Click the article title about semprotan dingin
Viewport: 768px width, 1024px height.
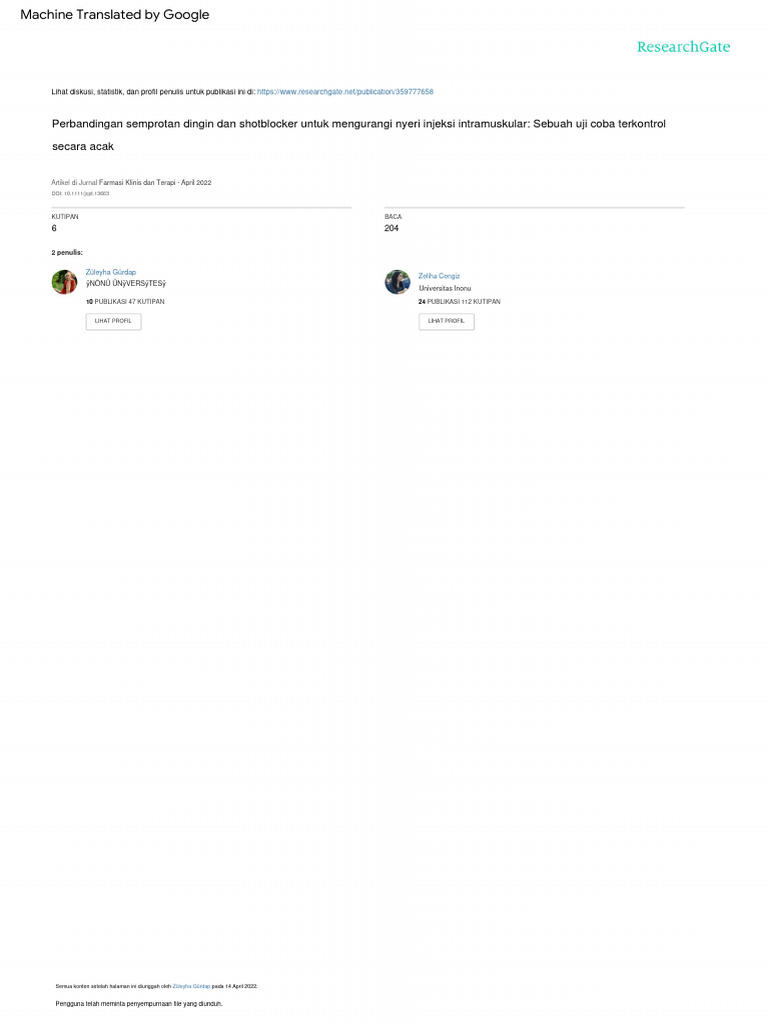pos(359,135)
